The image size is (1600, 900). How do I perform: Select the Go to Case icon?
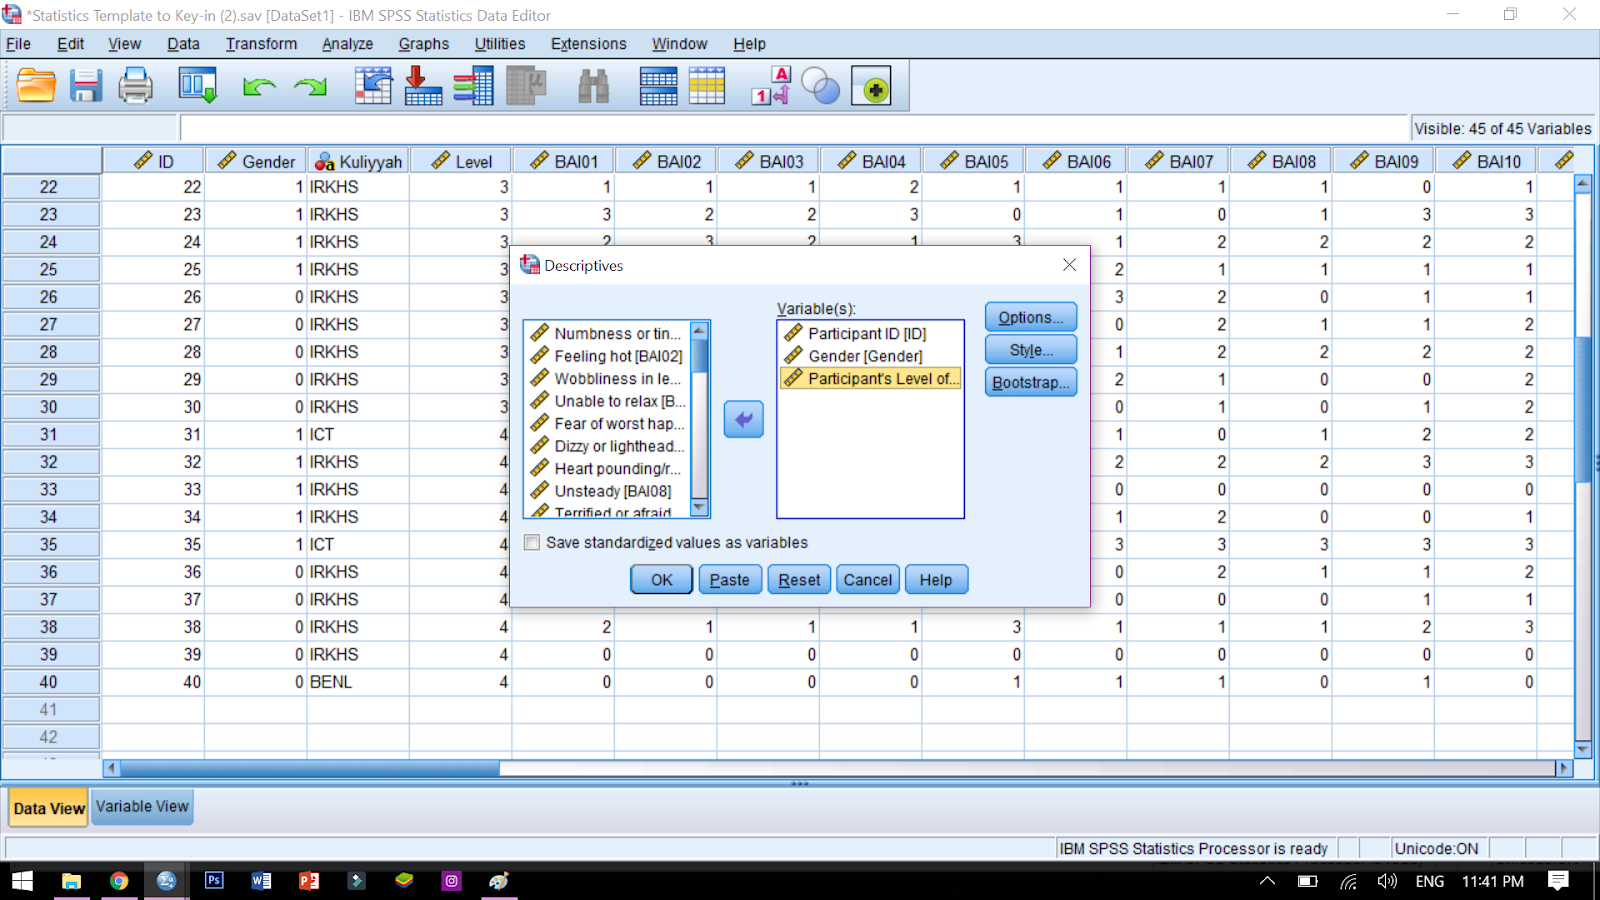[373, 87]
